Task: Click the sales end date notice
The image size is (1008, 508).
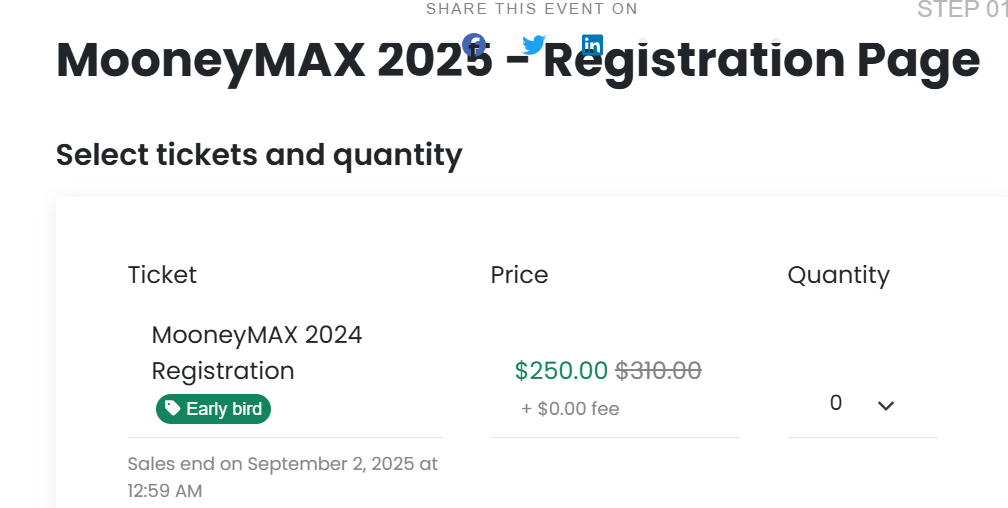Action: (283, 477)
